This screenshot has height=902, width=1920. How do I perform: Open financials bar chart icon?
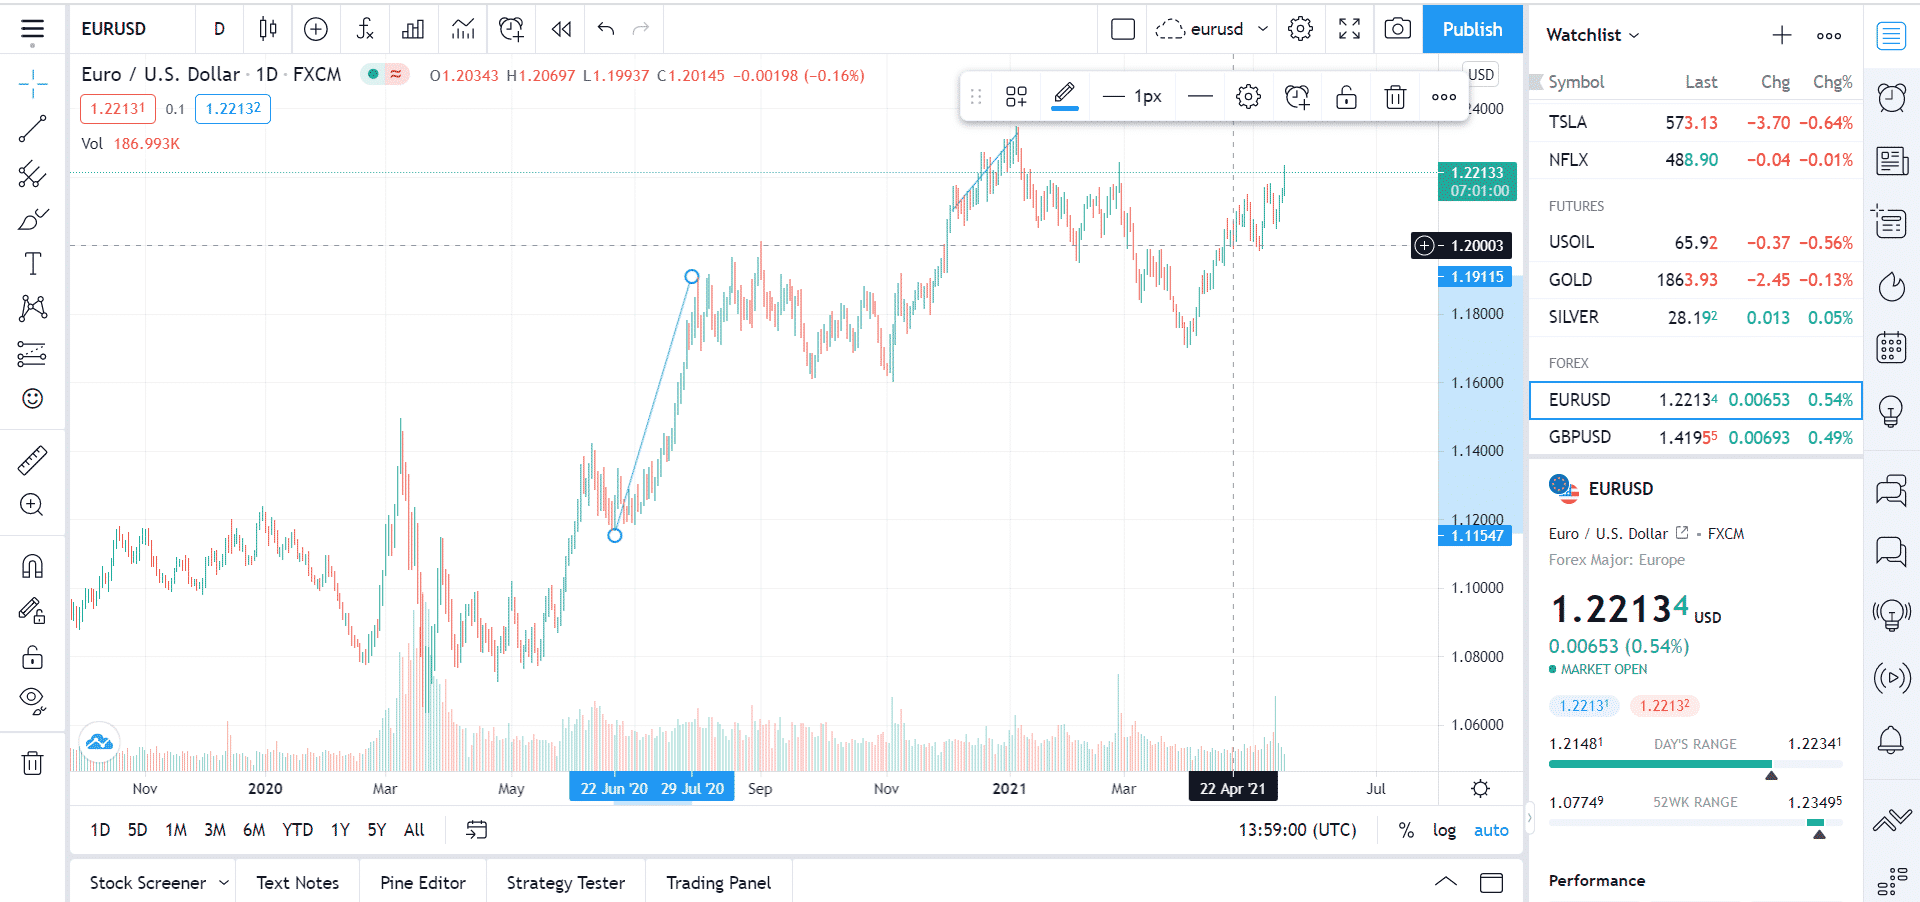tap(413, 29)
